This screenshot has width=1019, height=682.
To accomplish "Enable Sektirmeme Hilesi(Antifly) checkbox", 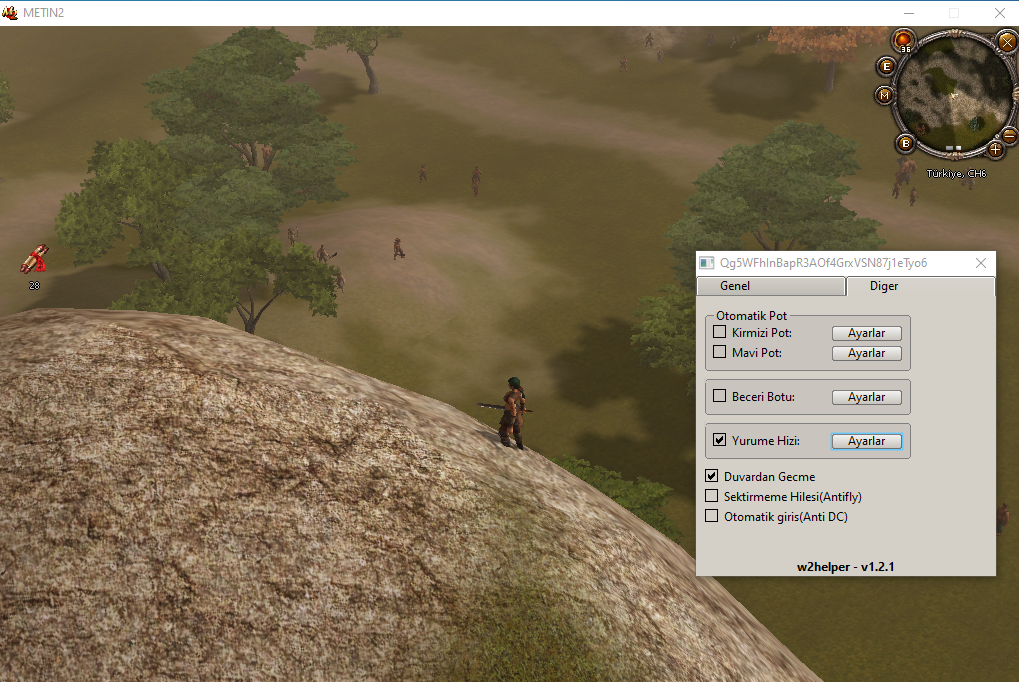I will [x=712, y=495].
